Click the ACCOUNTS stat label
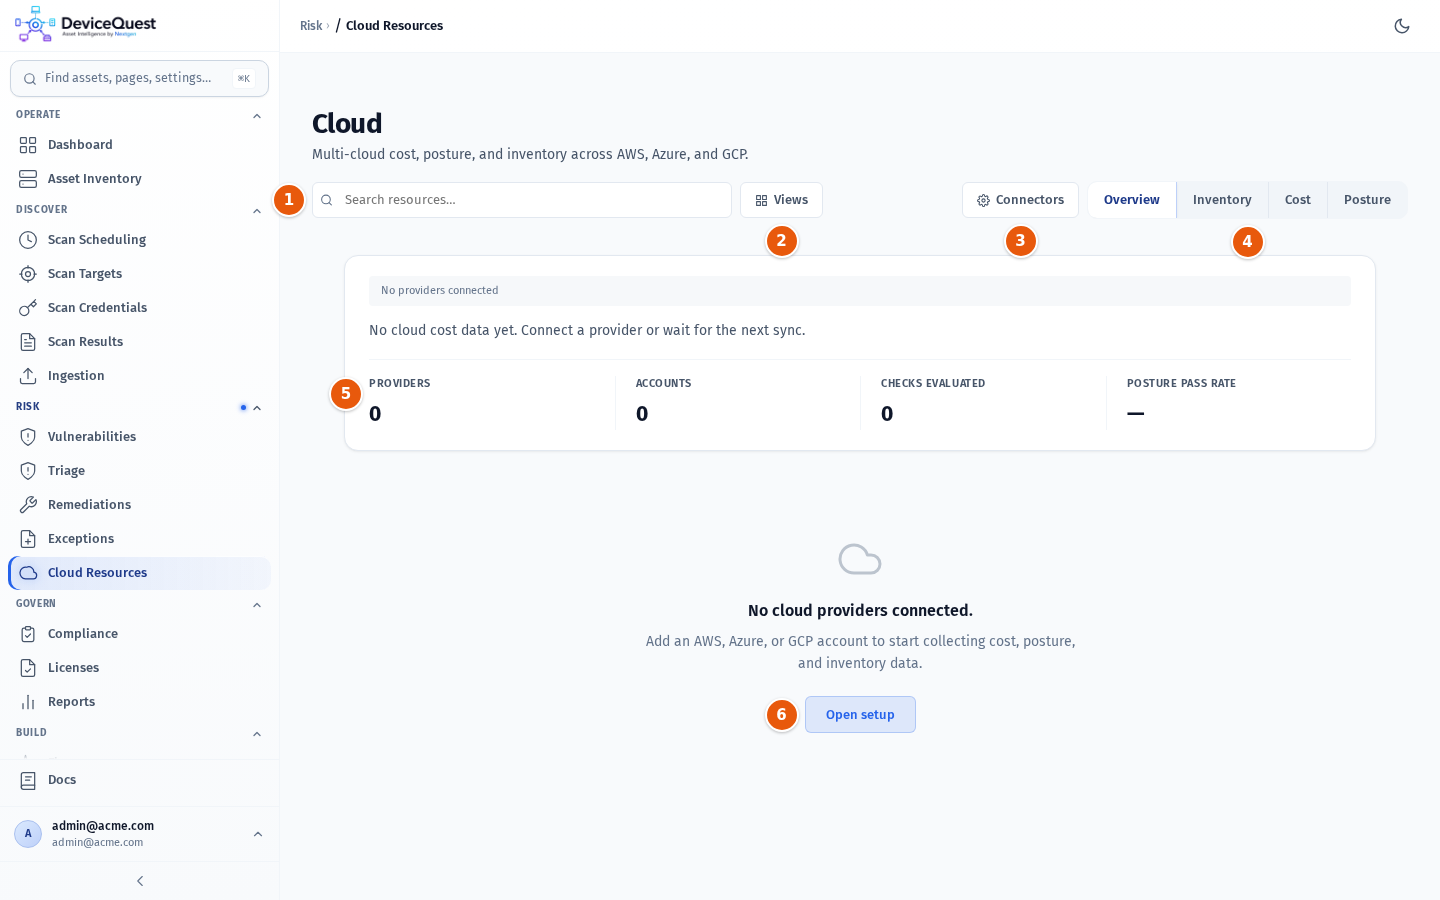Image resolution: width=1440 pixels, height=900 pixels. [664, 384]
